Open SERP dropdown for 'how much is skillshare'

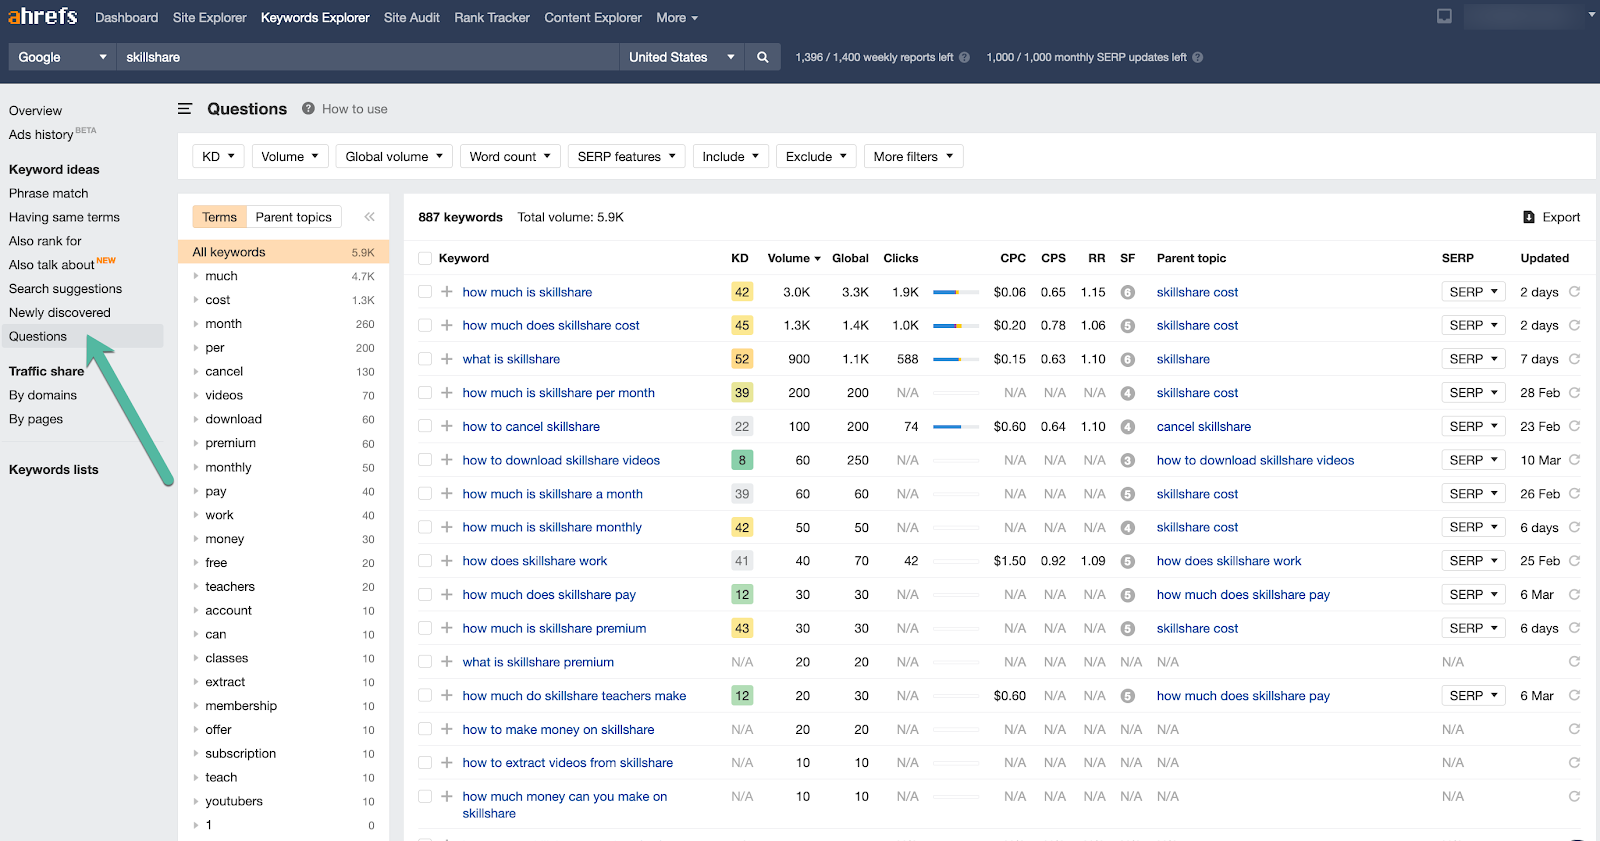point(1473,292)
